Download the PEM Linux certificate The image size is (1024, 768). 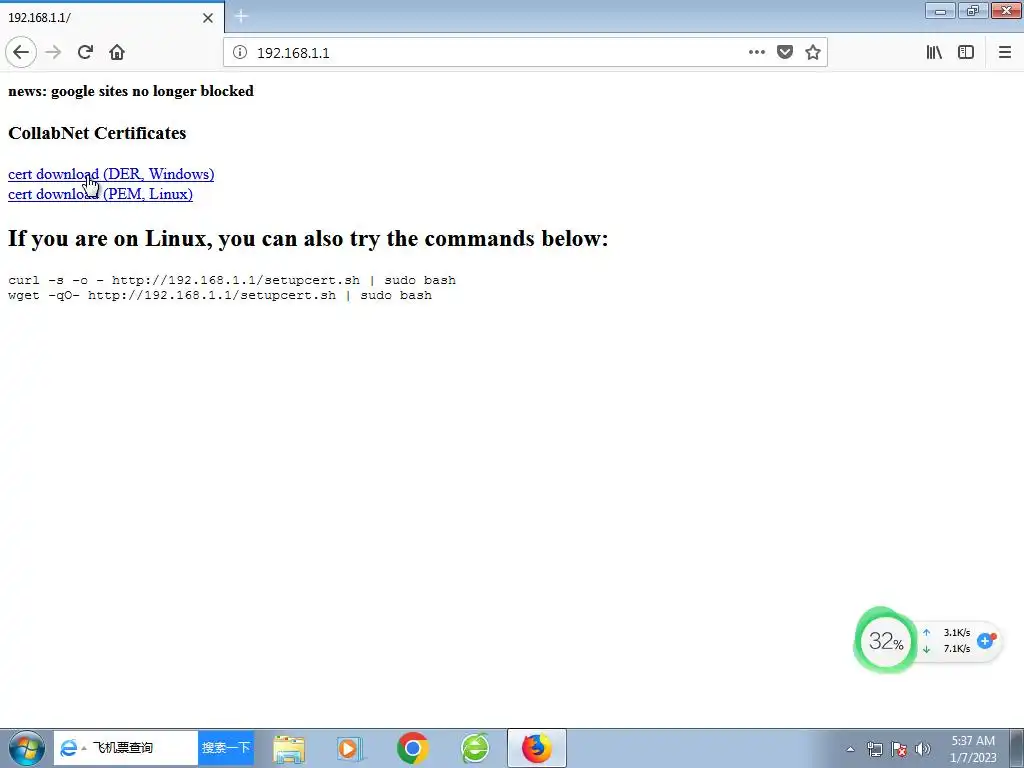tap(100, 194)
